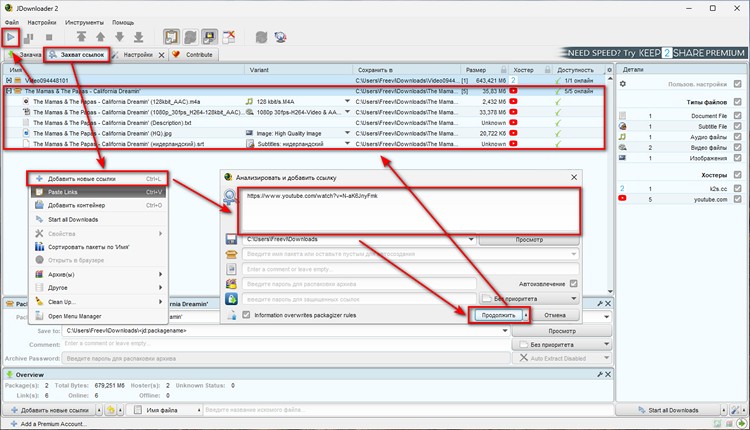Click the archive password field in dialog
The height and width of the screenshot is (430, 750).
(359, 284)
